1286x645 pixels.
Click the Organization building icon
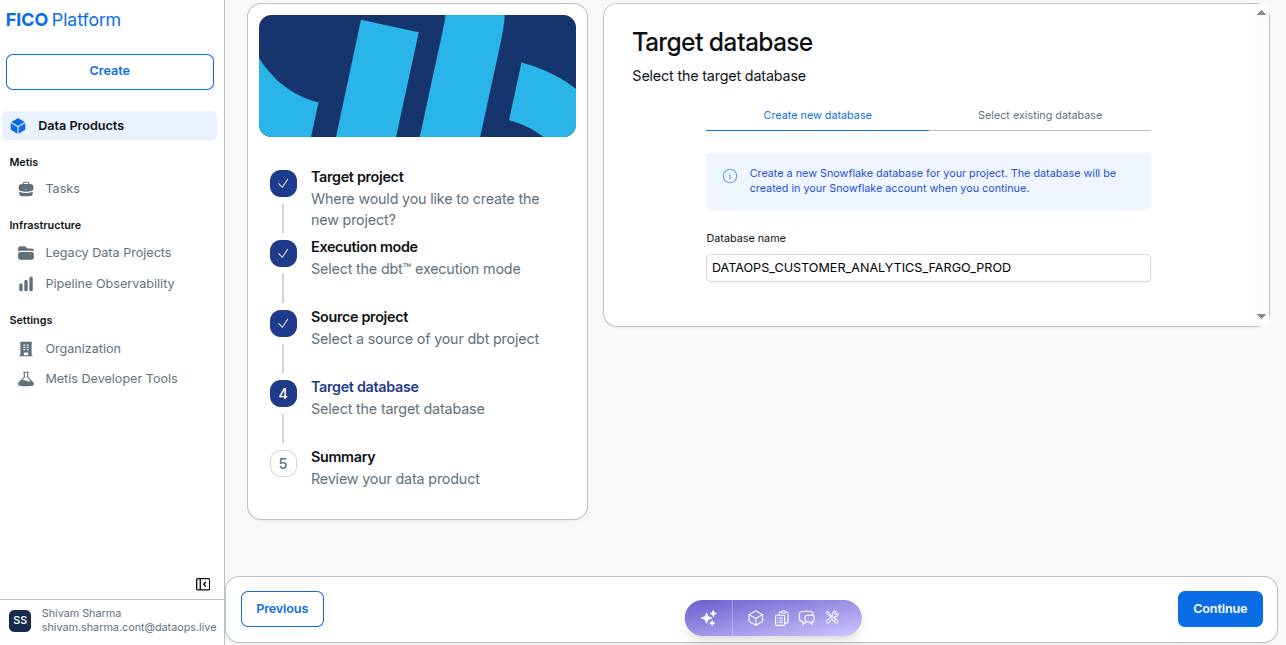(26, 349)
